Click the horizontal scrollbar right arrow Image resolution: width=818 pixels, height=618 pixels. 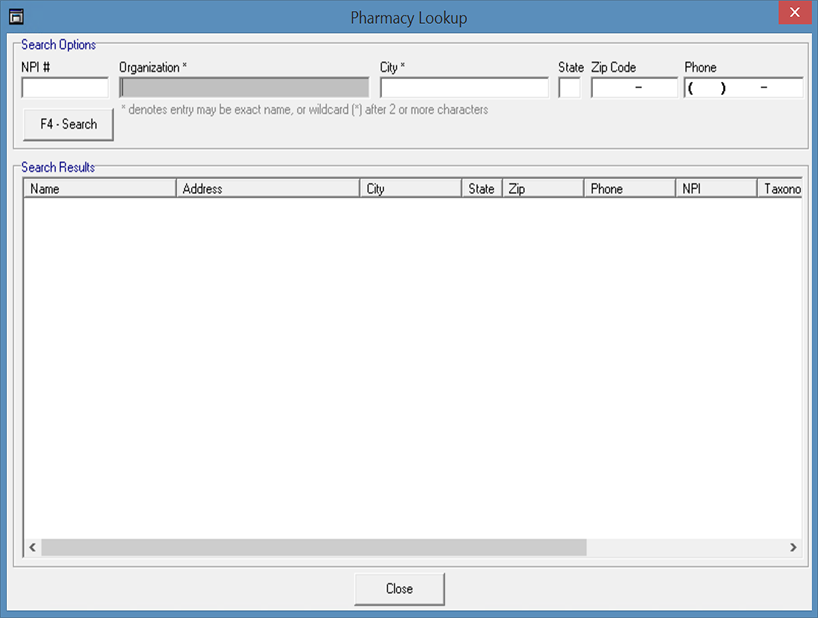click(x=793, y=548)
